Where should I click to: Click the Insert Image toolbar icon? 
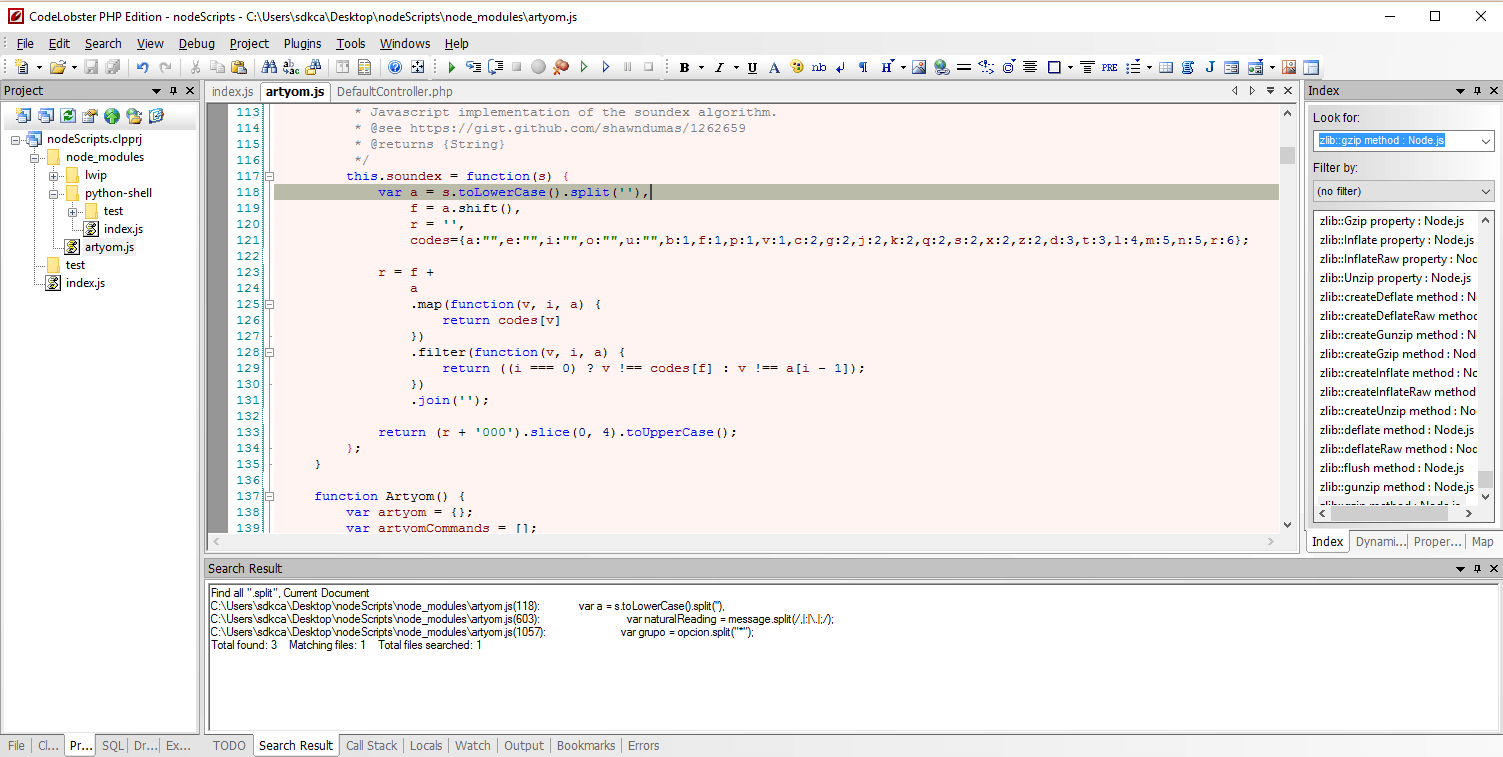point(921,67)
